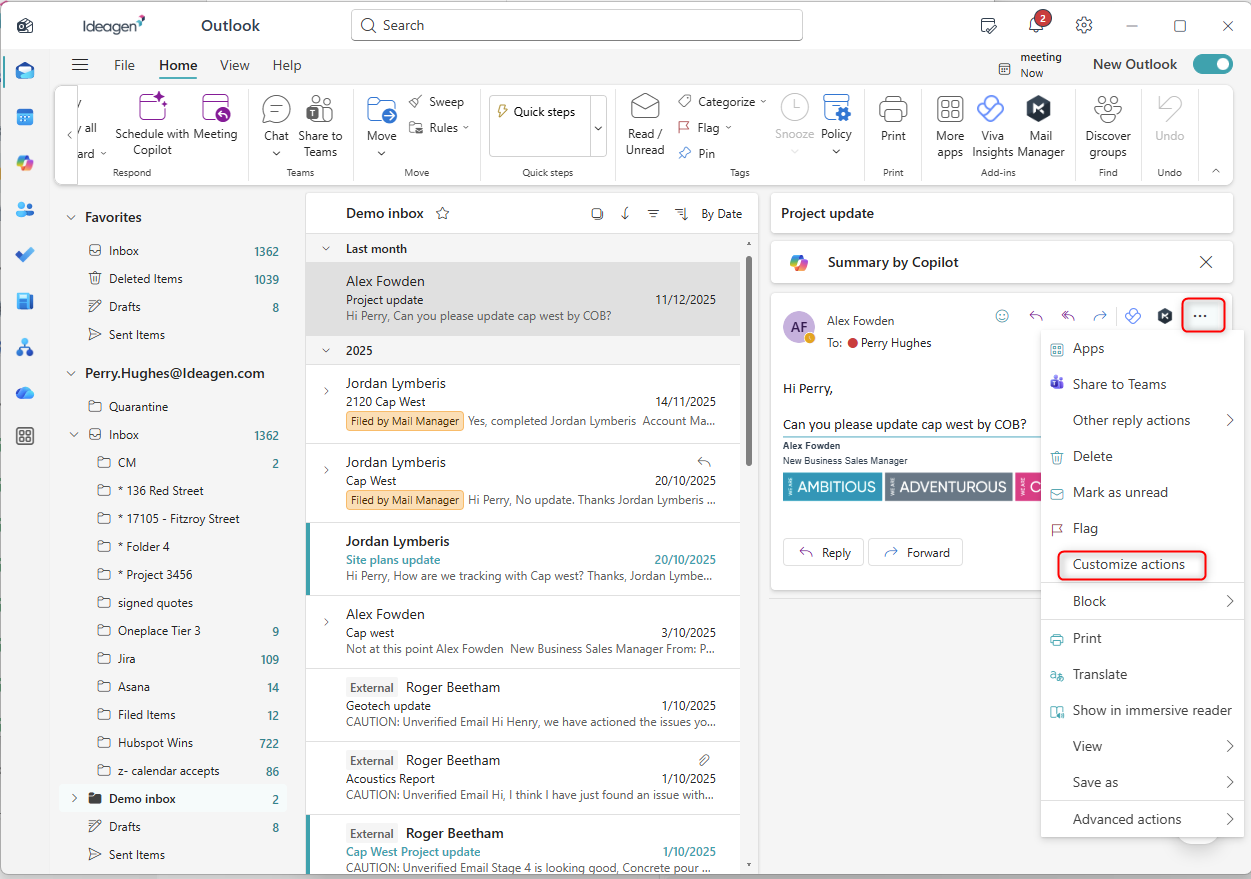Select Customize actions from menu
This screenshot has width=1251, height=879.
[x=1129, y=565]
